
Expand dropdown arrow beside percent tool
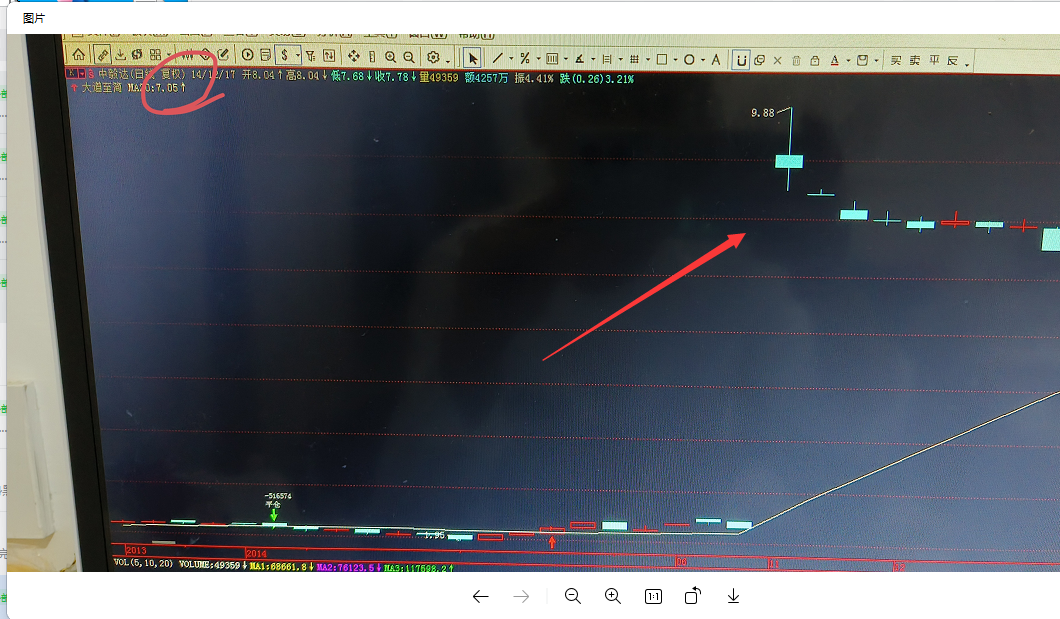(x=538, y=59)
